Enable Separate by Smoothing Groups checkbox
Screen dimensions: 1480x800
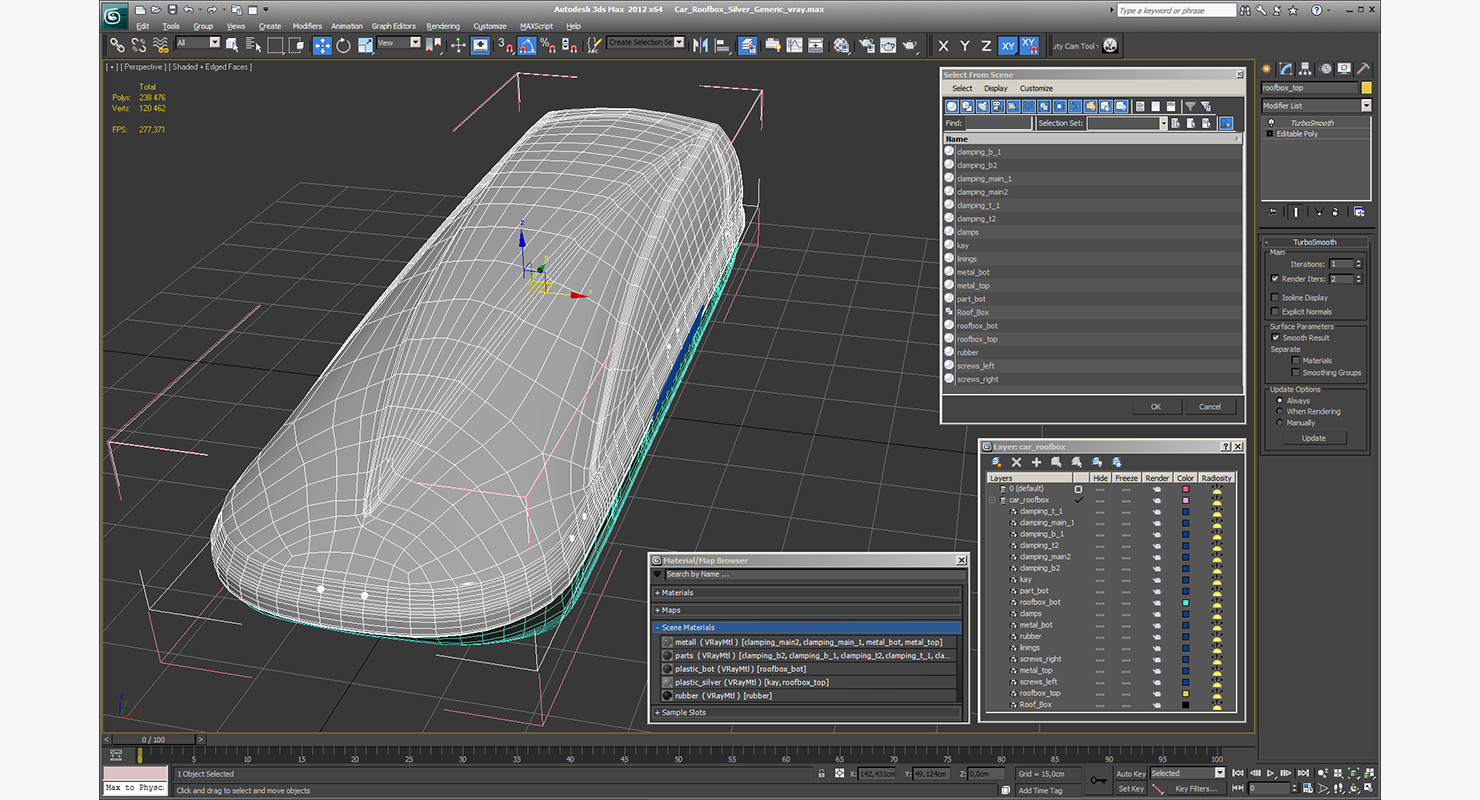click(1296, 373)
